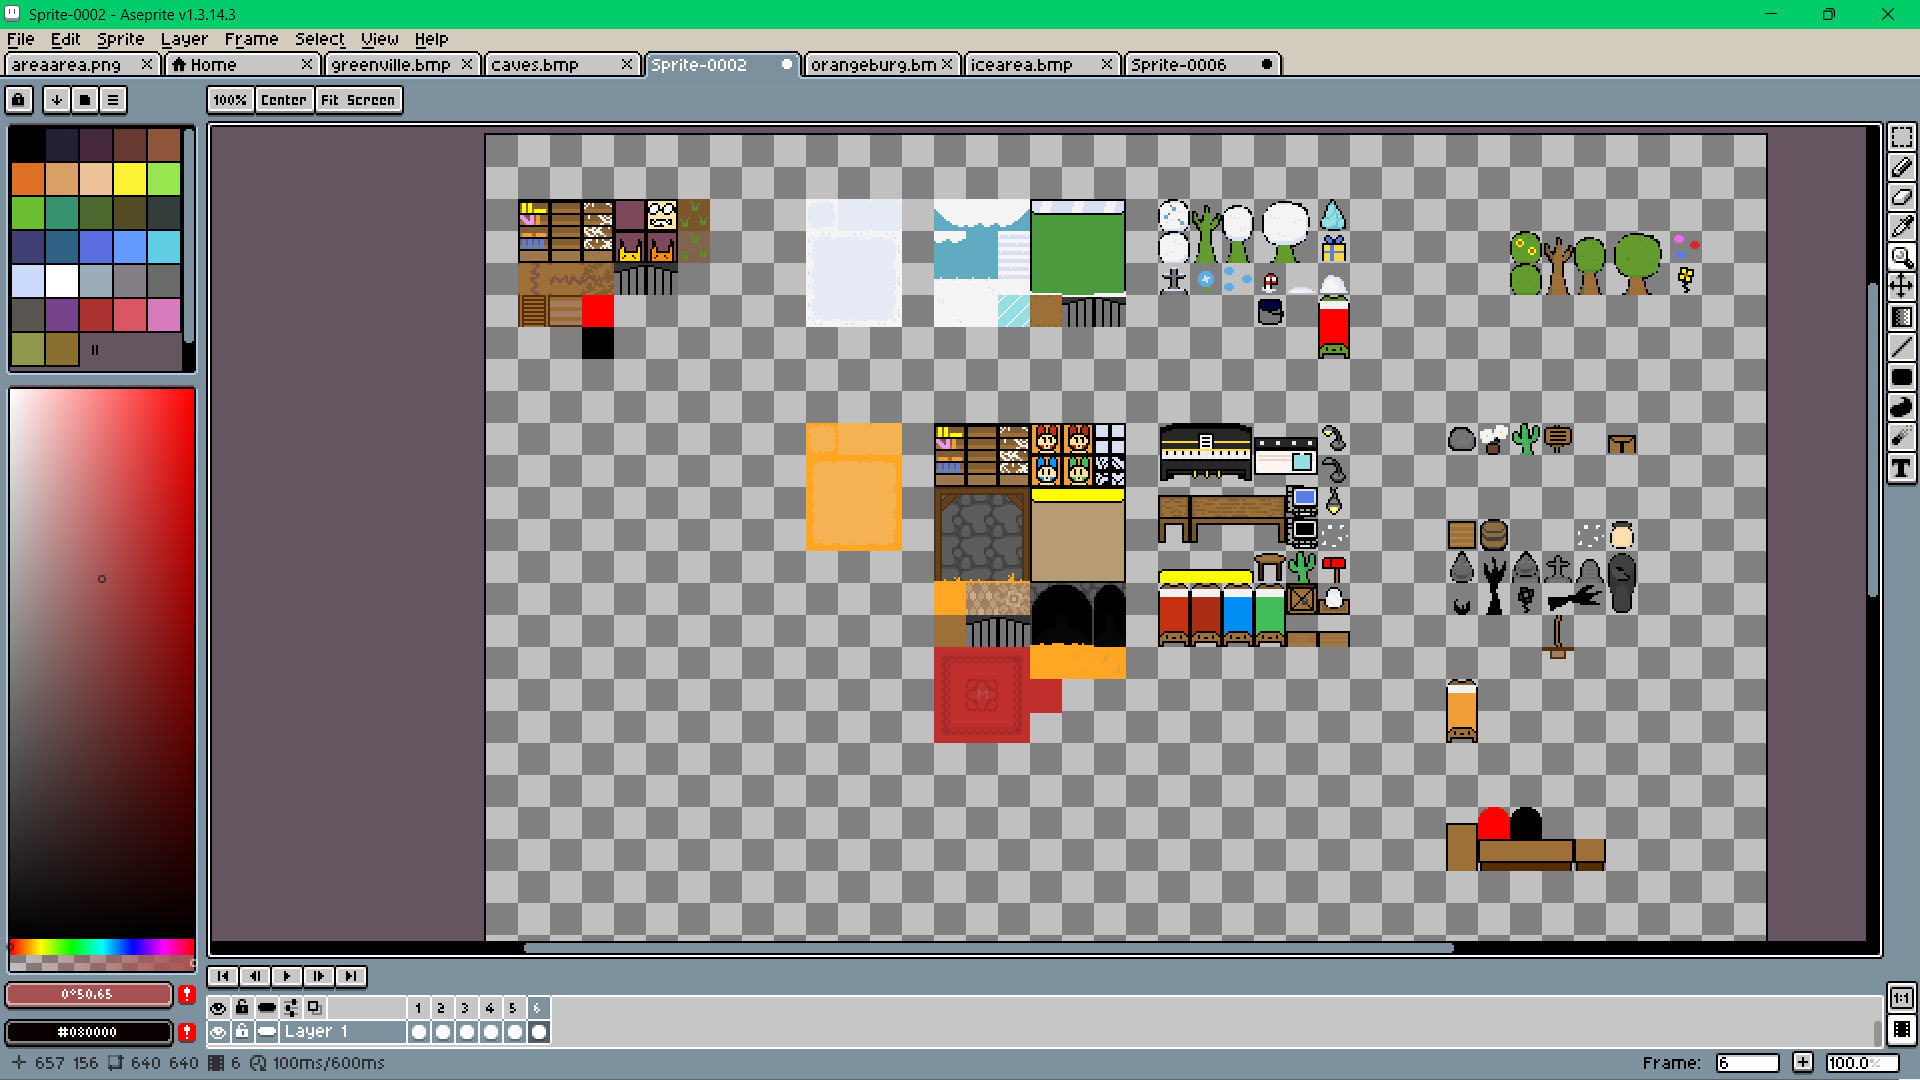Screen dimensions: 1920x1080
Task: Switch to greenville.bmp tab
Action: pos(390,65)
